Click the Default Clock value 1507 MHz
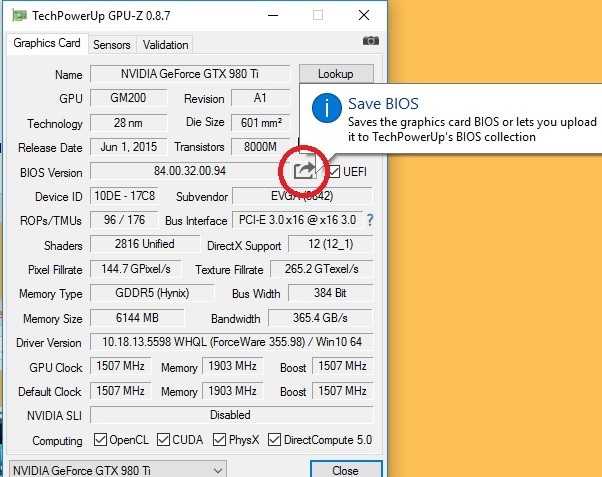Viewport: 602px width, 477px height. [x=121, y=391]
